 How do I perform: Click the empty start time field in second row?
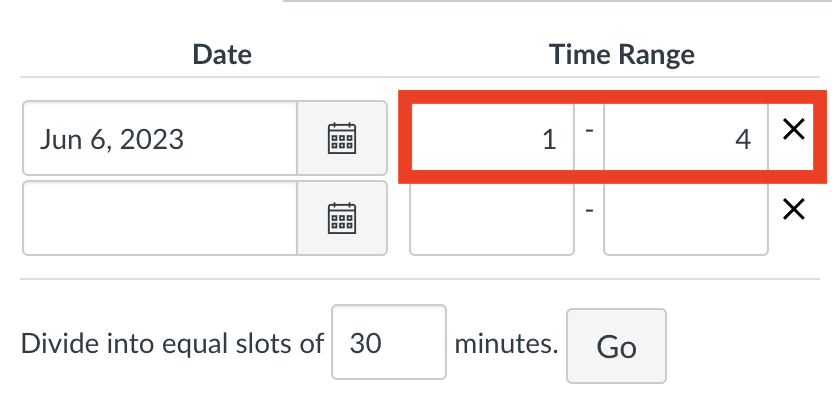[492, 218]
